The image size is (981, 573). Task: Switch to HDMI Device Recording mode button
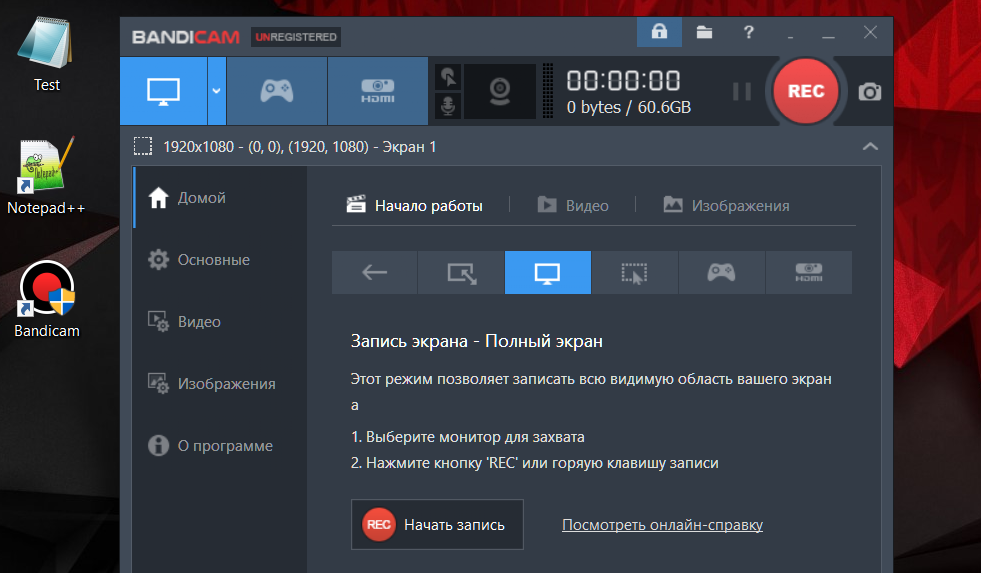378,91
